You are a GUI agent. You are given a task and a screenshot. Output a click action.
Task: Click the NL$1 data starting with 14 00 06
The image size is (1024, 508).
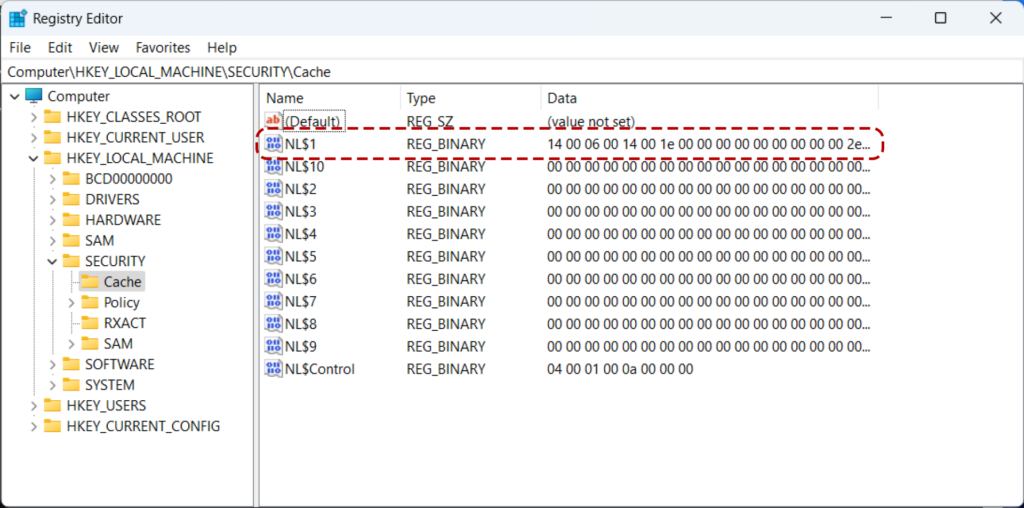[x=709, y=144]
